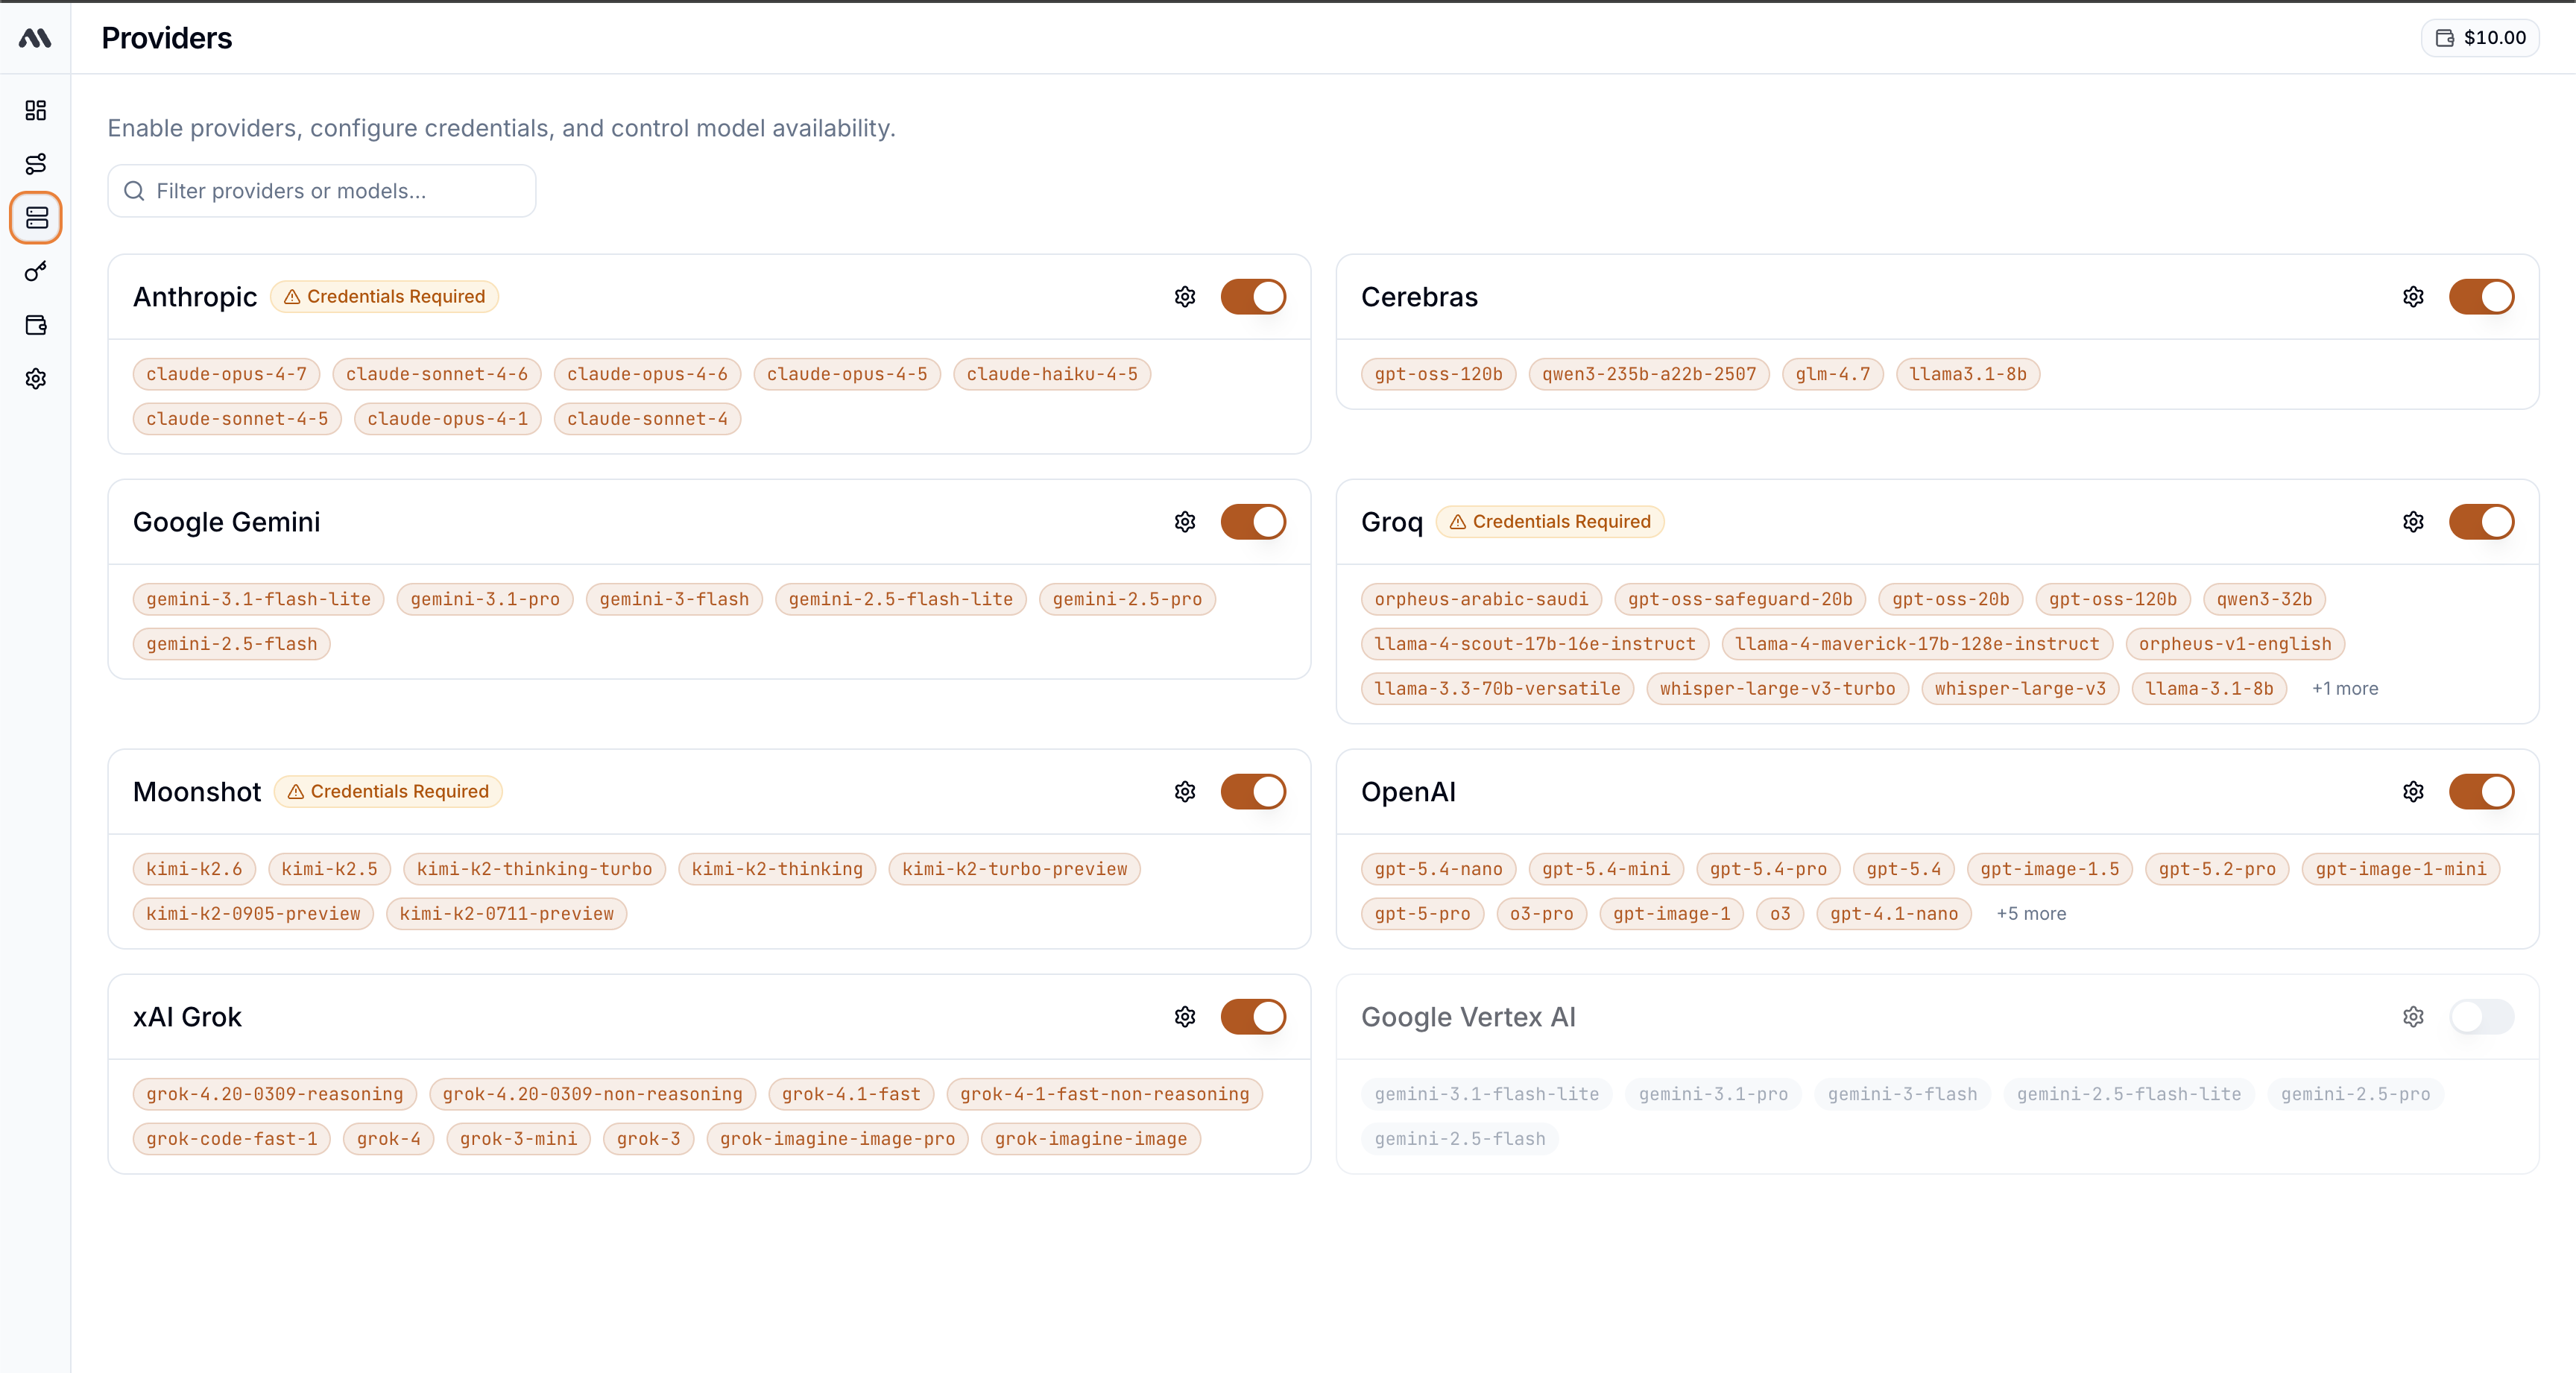Select the claude-haiku-4-5 model chip

1052,374
